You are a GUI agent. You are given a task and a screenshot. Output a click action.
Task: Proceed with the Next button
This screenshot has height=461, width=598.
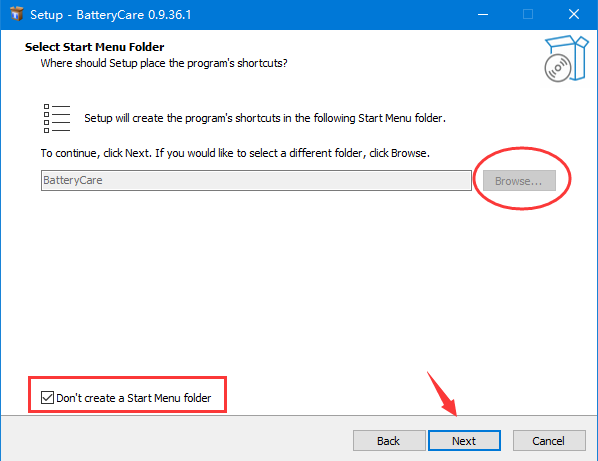click(464, 441)
